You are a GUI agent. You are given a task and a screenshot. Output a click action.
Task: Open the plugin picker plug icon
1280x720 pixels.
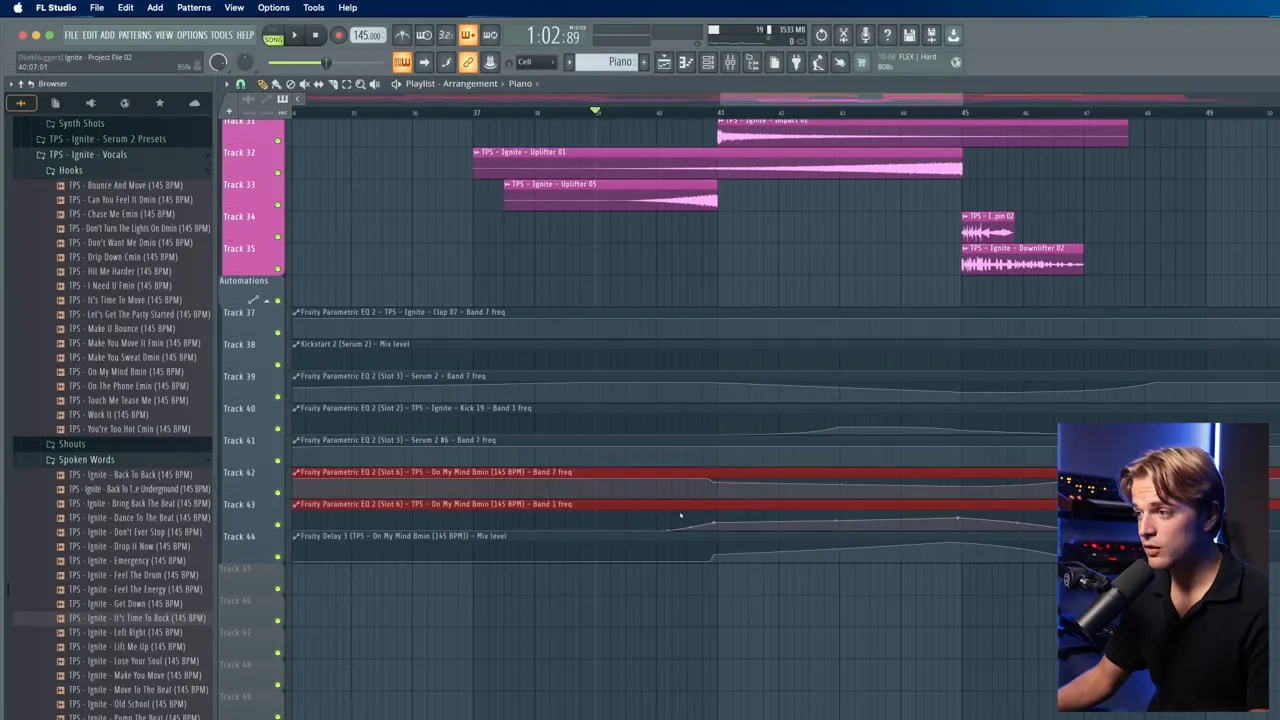pyautogui.click(x=796, y=62)
